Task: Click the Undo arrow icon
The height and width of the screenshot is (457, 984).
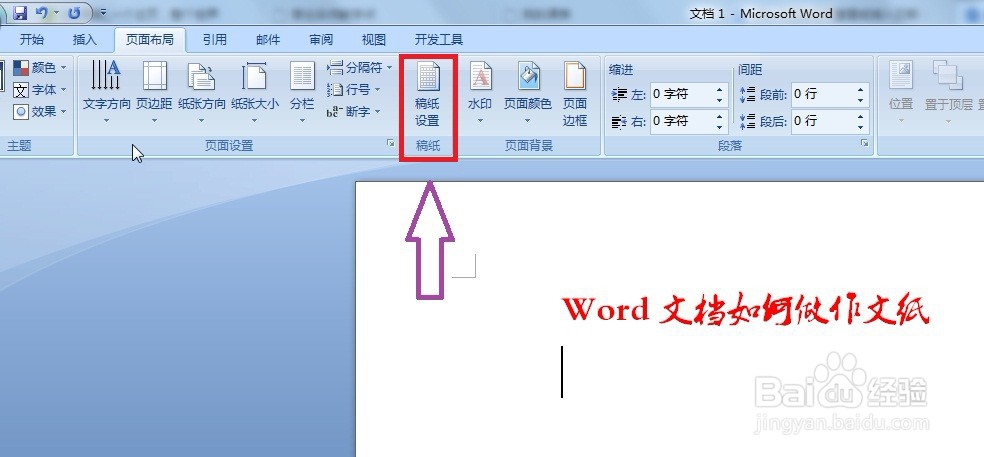Action: tap(41, 11)
